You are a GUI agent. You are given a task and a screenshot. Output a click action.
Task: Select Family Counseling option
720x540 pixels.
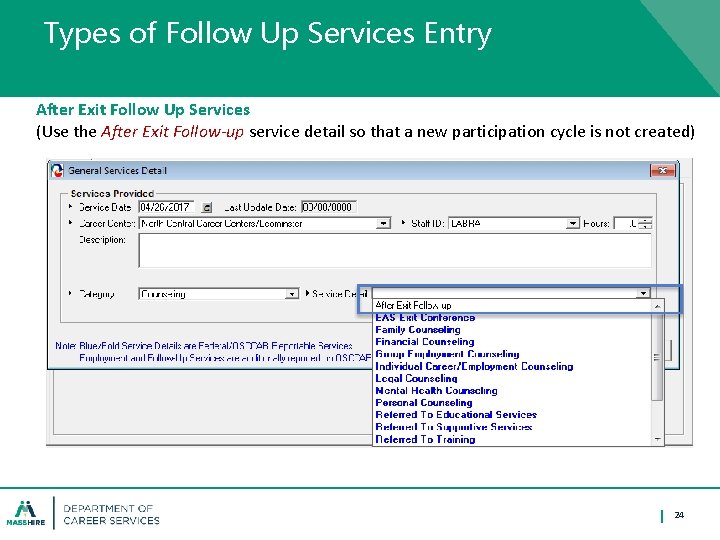click(x=418, y=330)
